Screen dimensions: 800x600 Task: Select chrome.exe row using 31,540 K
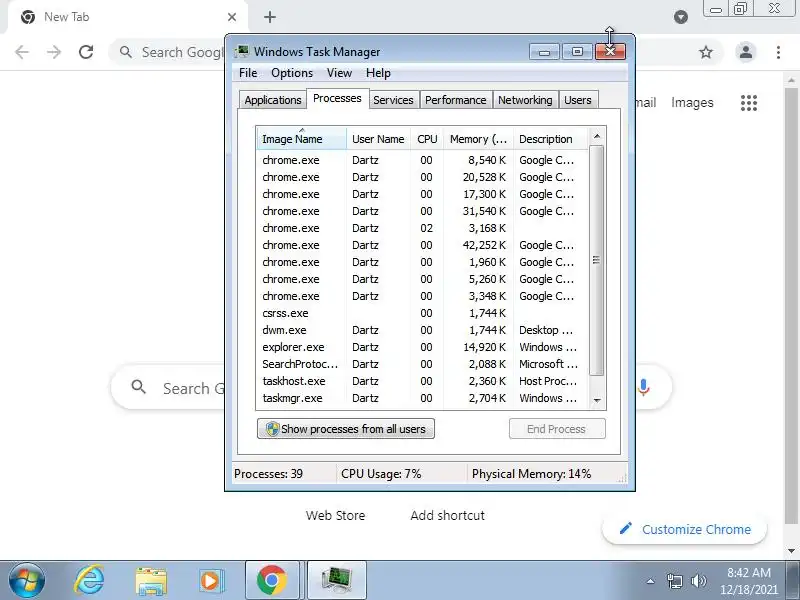(422, 211)
